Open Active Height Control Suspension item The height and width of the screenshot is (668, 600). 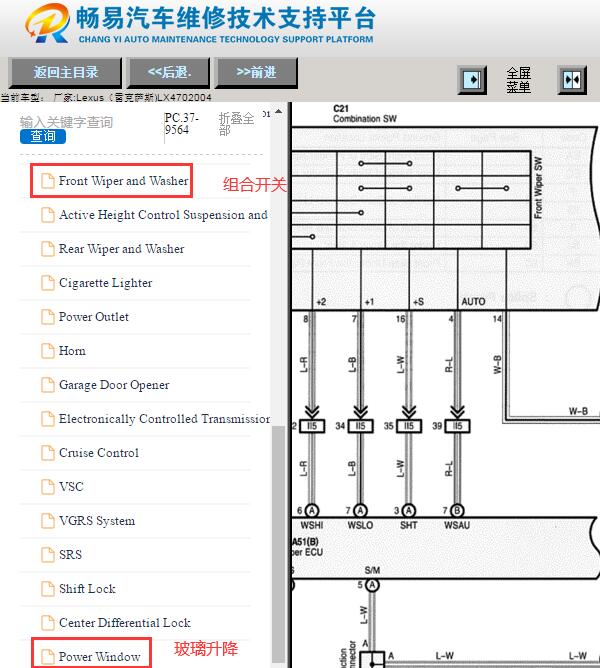pyautogui.click(x=163, y=215)
